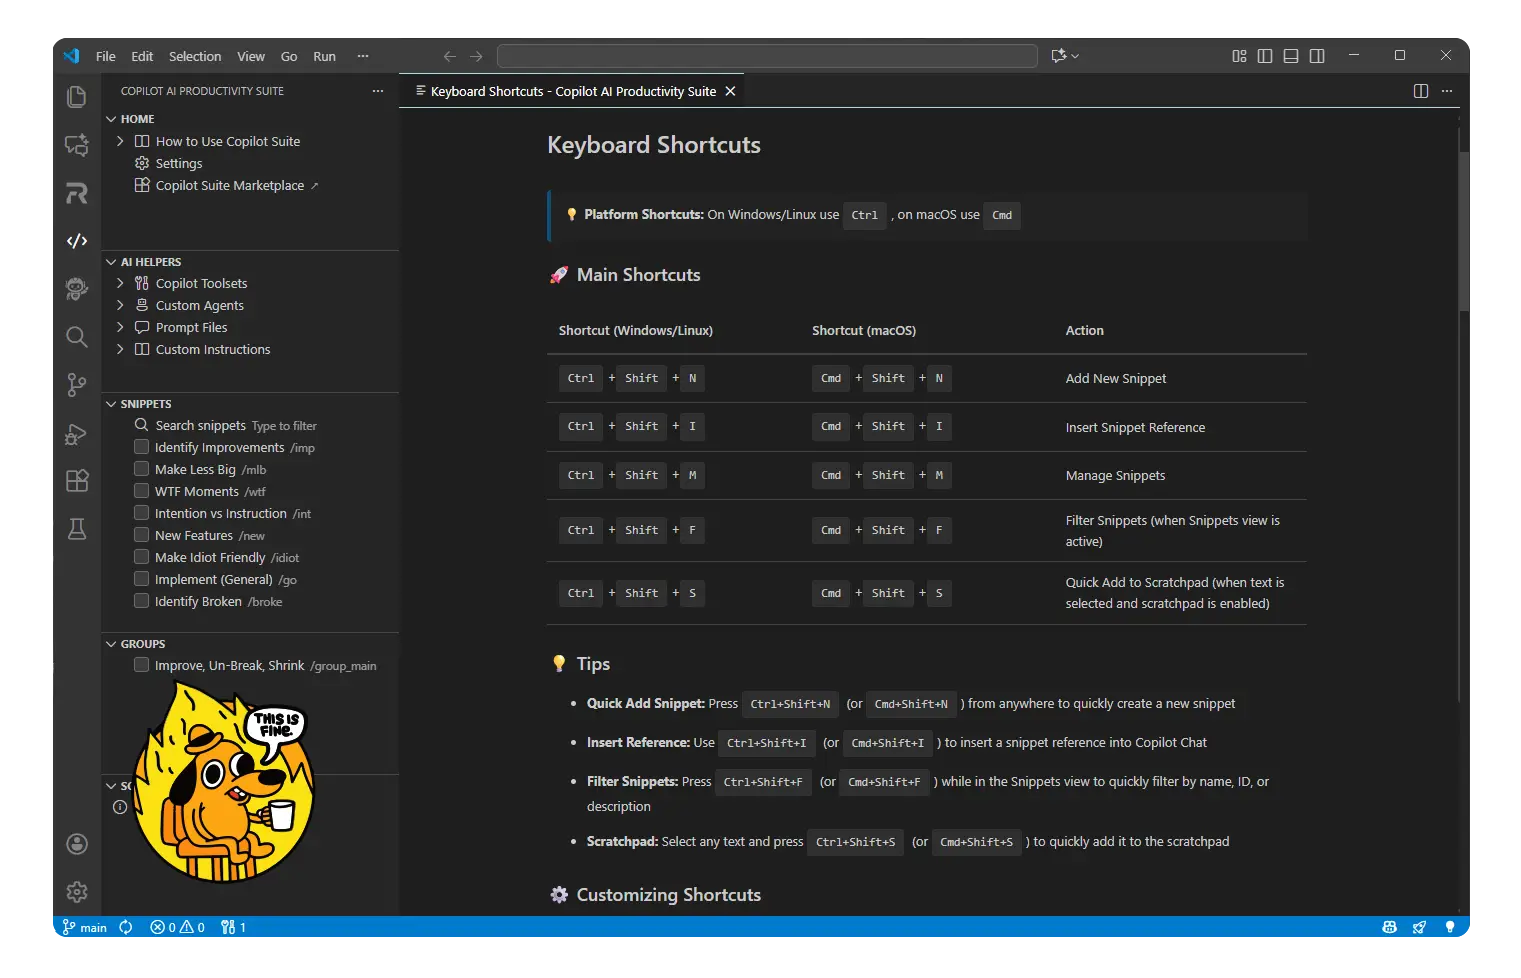Open the R-shaped extension icon in activity bar
Image resolution: width=1521 pixels, height=978 pixels.
tap(77, 193)
